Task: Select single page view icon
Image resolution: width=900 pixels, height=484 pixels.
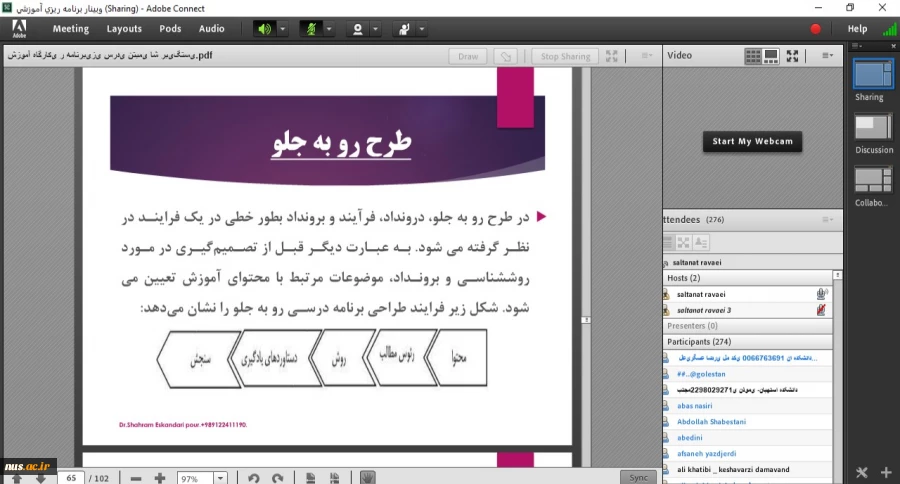Action: point(311,478)
